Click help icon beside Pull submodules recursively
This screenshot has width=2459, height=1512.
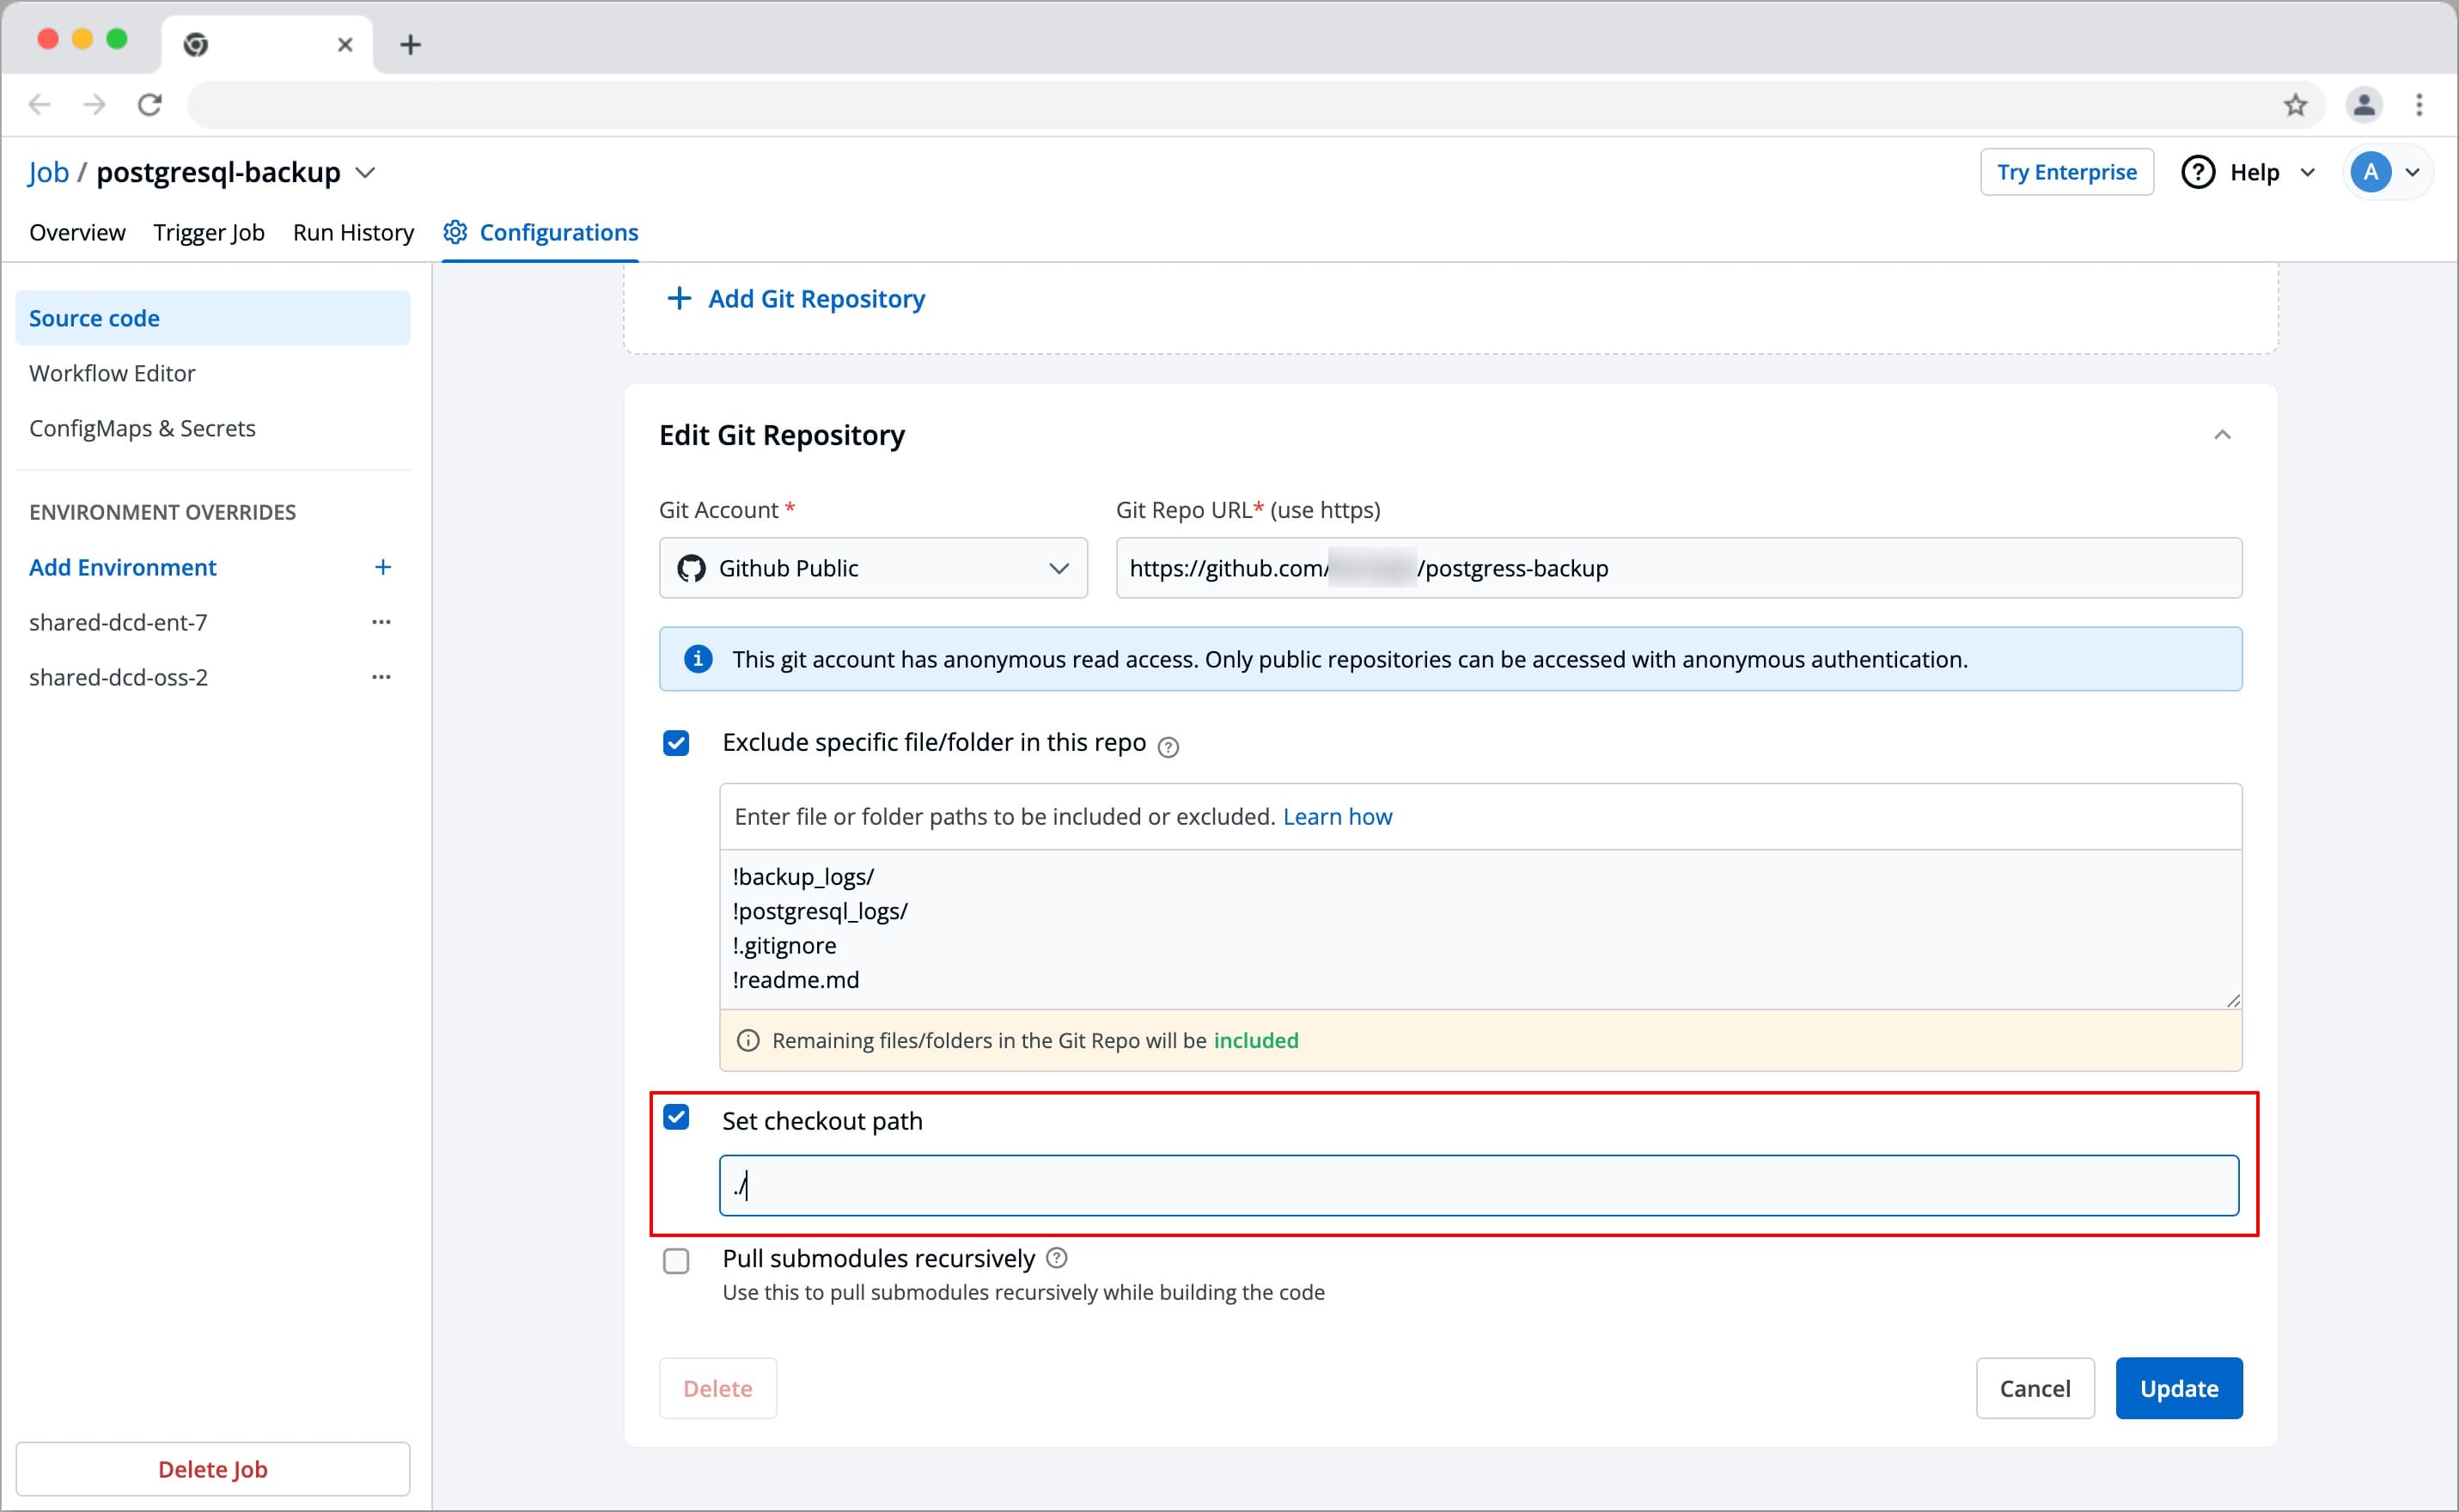1056,1258
